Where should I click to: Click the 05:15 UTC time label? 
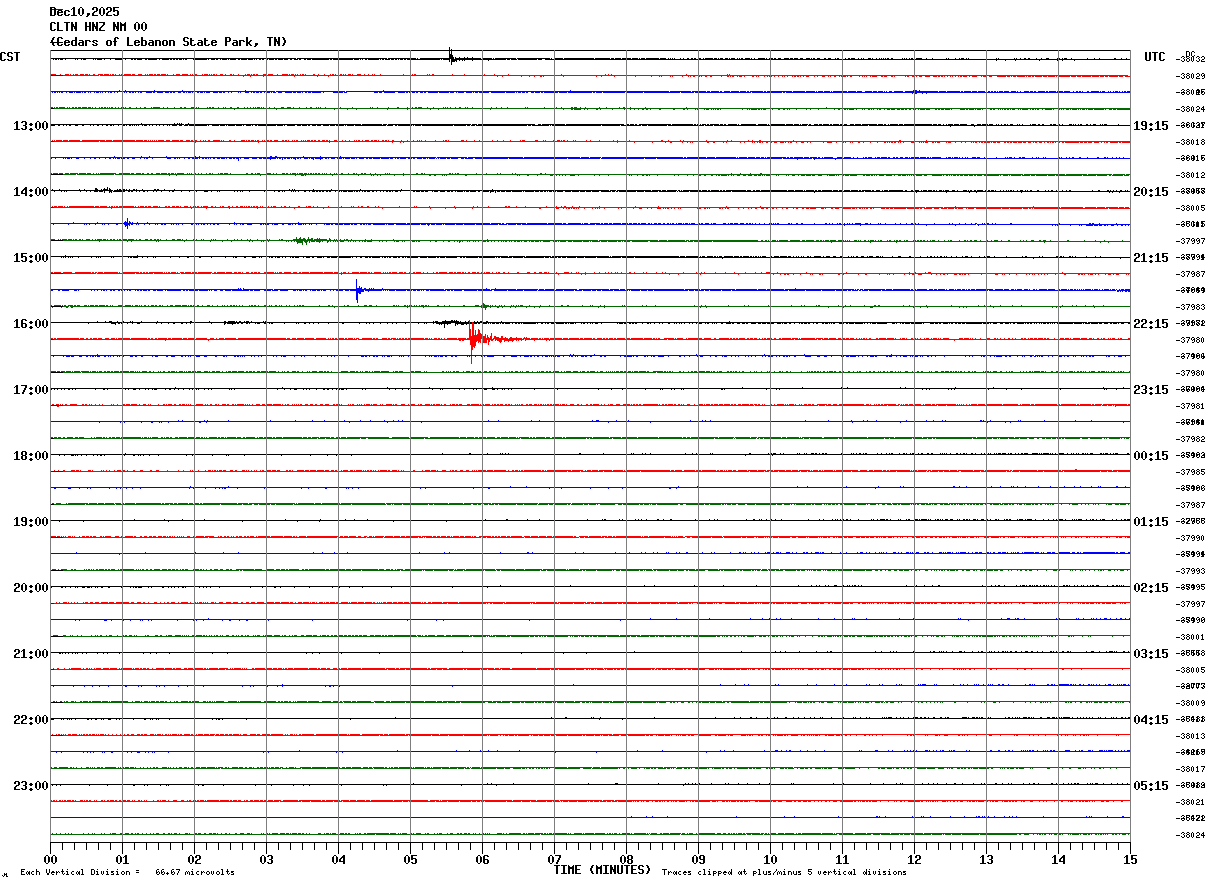tap(1151, 786)
